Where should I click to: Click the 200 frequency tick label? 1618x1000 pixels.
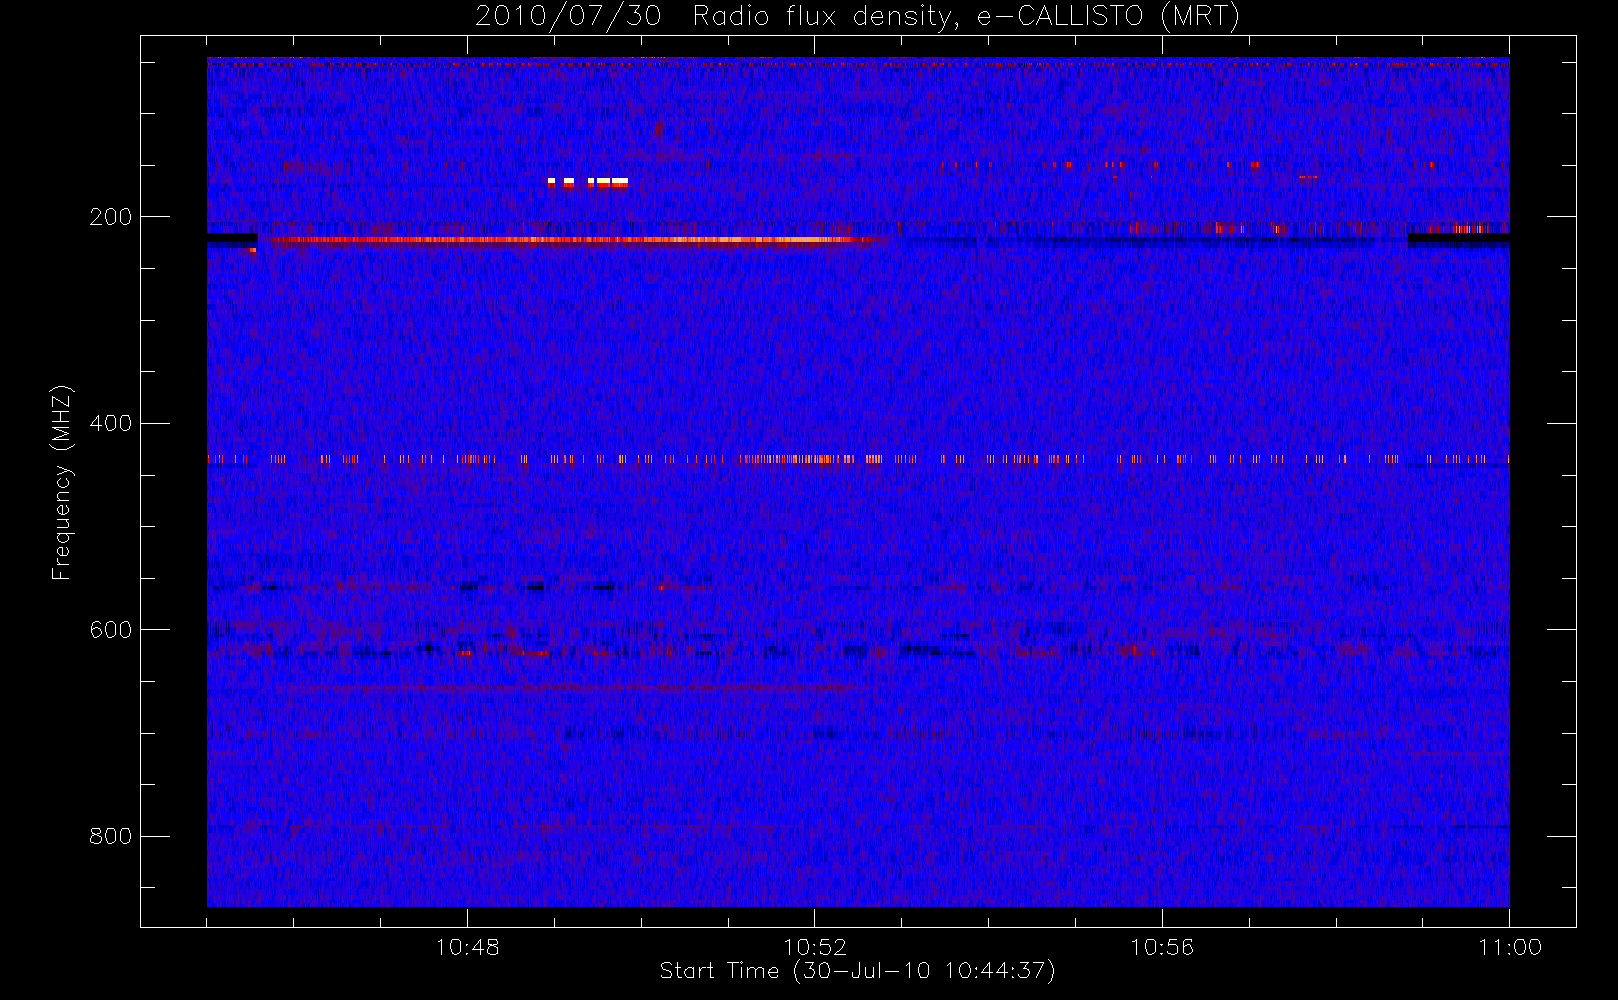pos(110,217)
